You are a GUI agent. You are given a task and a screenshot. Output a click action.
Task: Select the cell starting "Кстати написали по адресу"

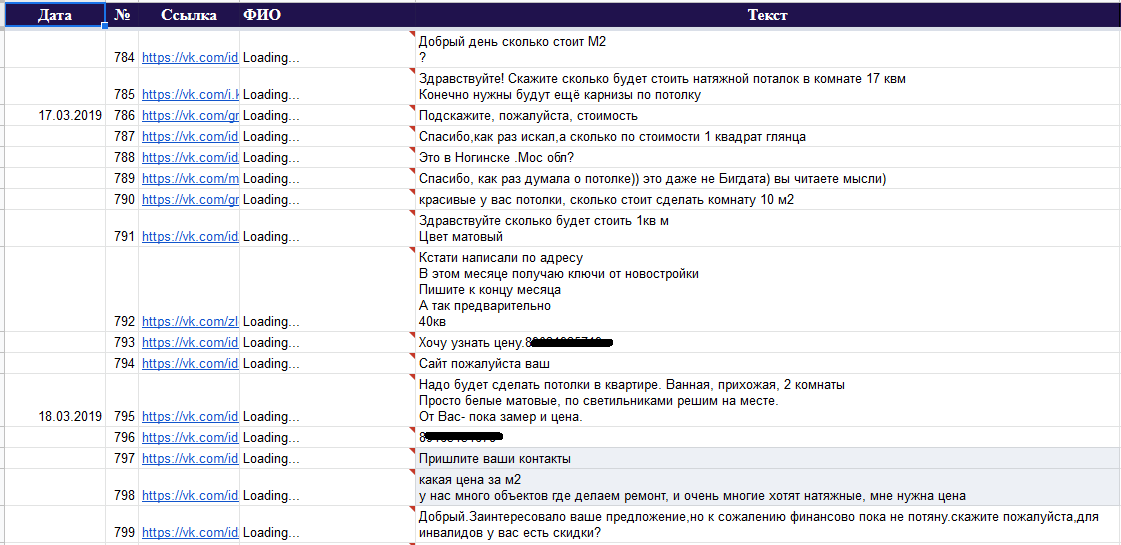point(768,289)
